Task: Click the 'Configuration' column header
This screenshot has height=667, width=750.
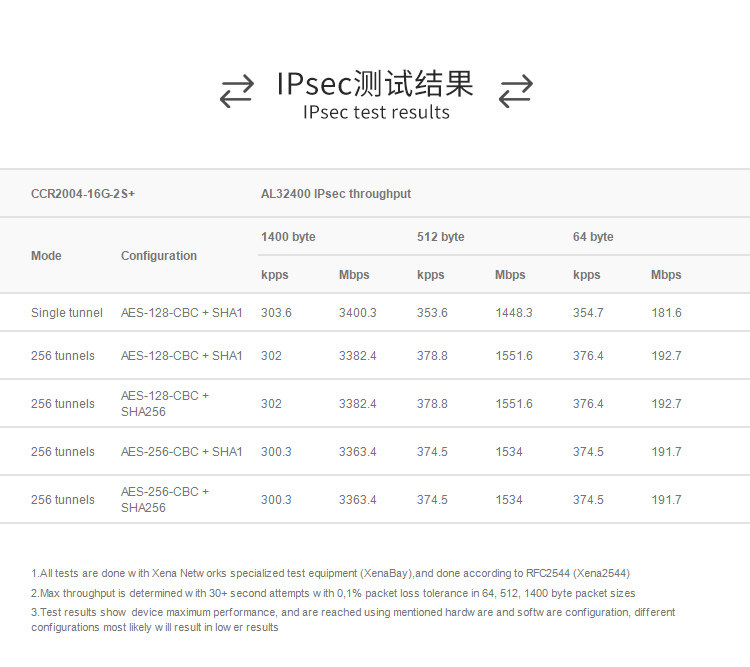Action: pos(159,256)
